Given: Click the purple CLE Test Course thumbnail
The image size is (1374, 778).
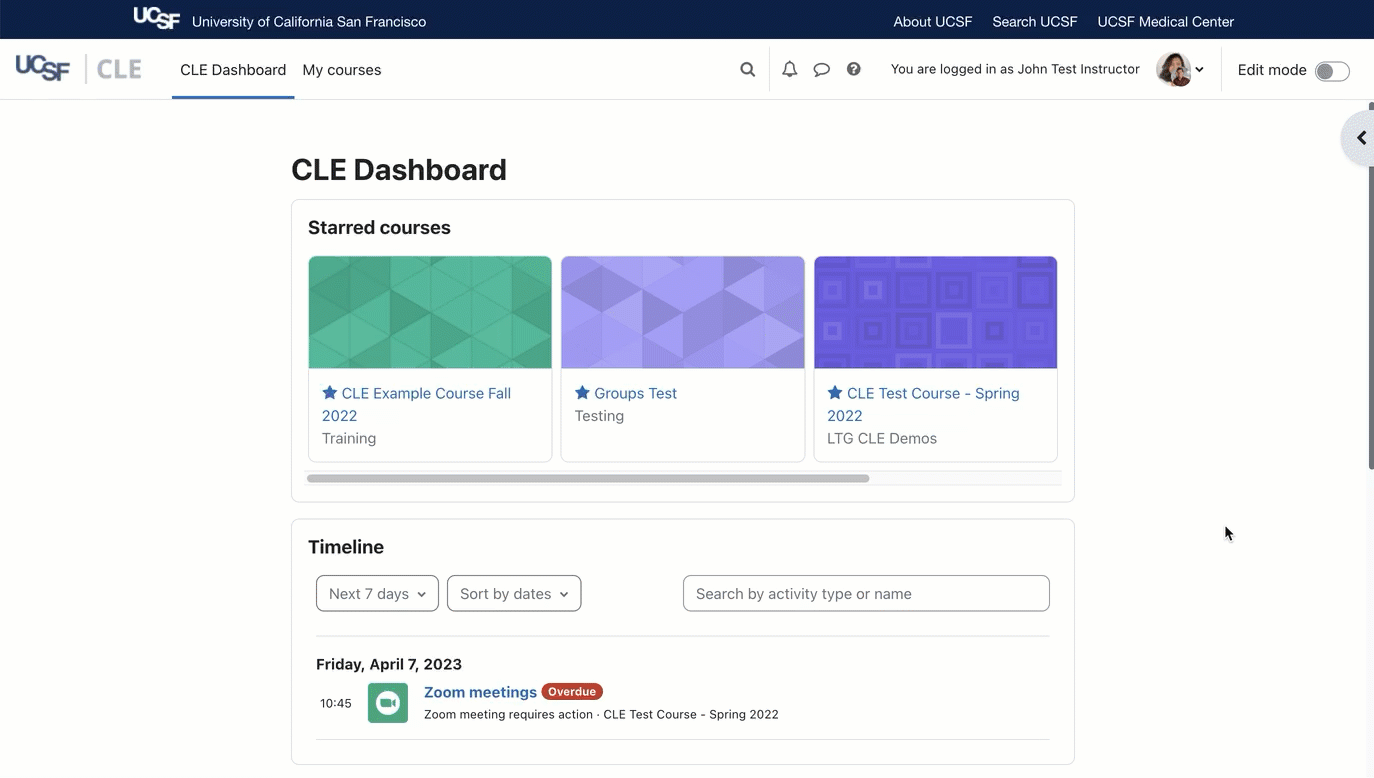Looking at the screenshot, I should (936, 312).
